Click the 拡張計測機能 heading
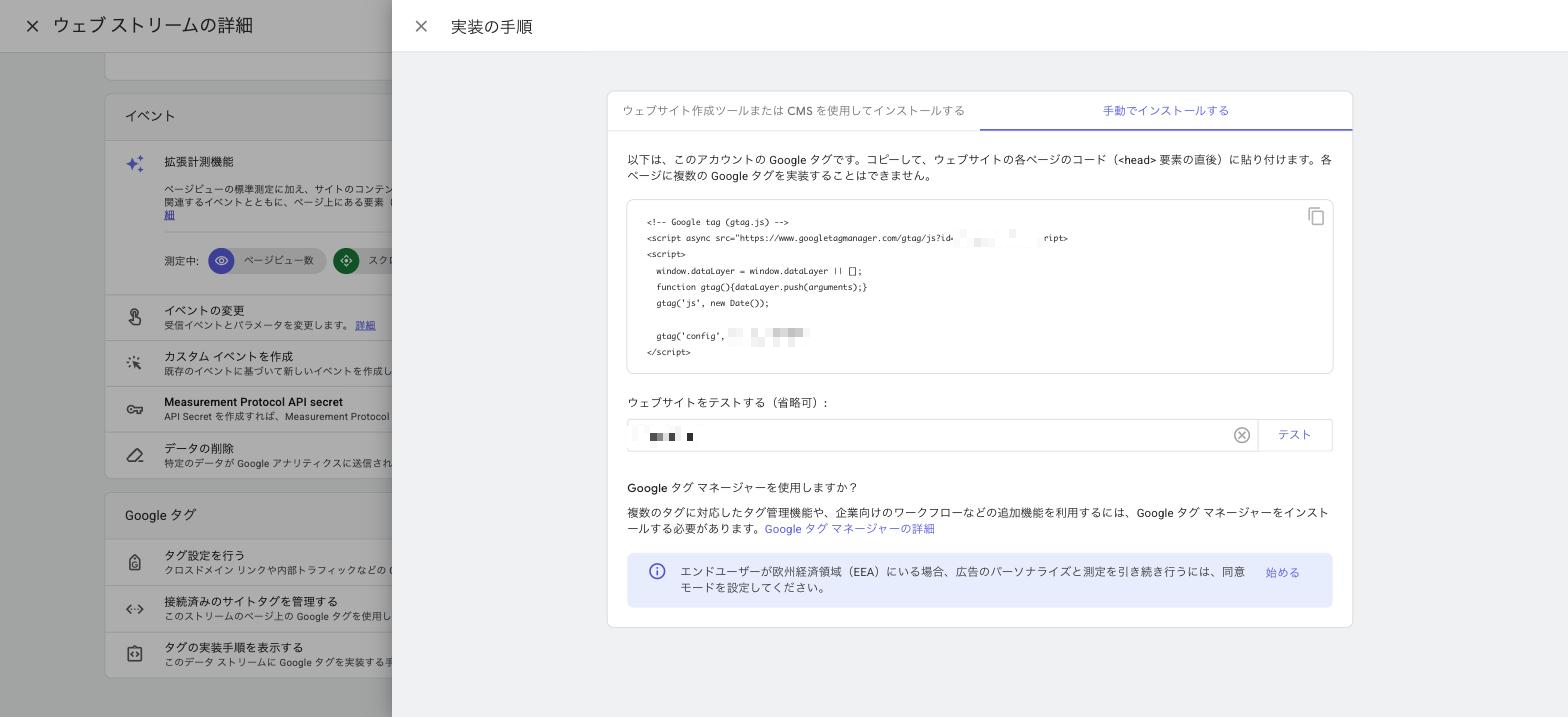1568x717 pixels. tap(199, 162)
